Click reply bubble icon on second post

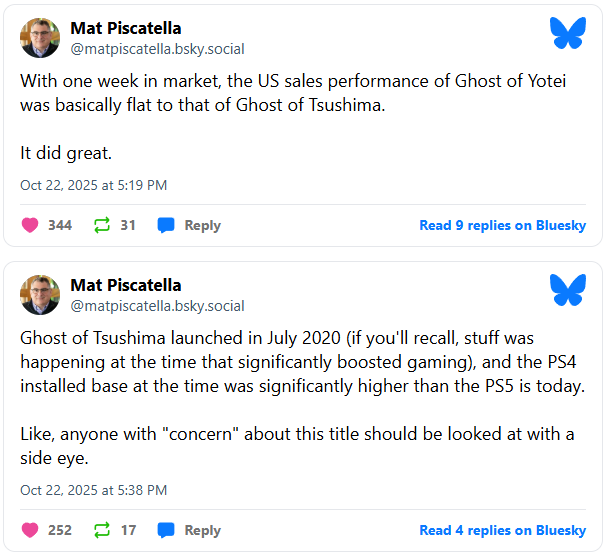point(166,530)
